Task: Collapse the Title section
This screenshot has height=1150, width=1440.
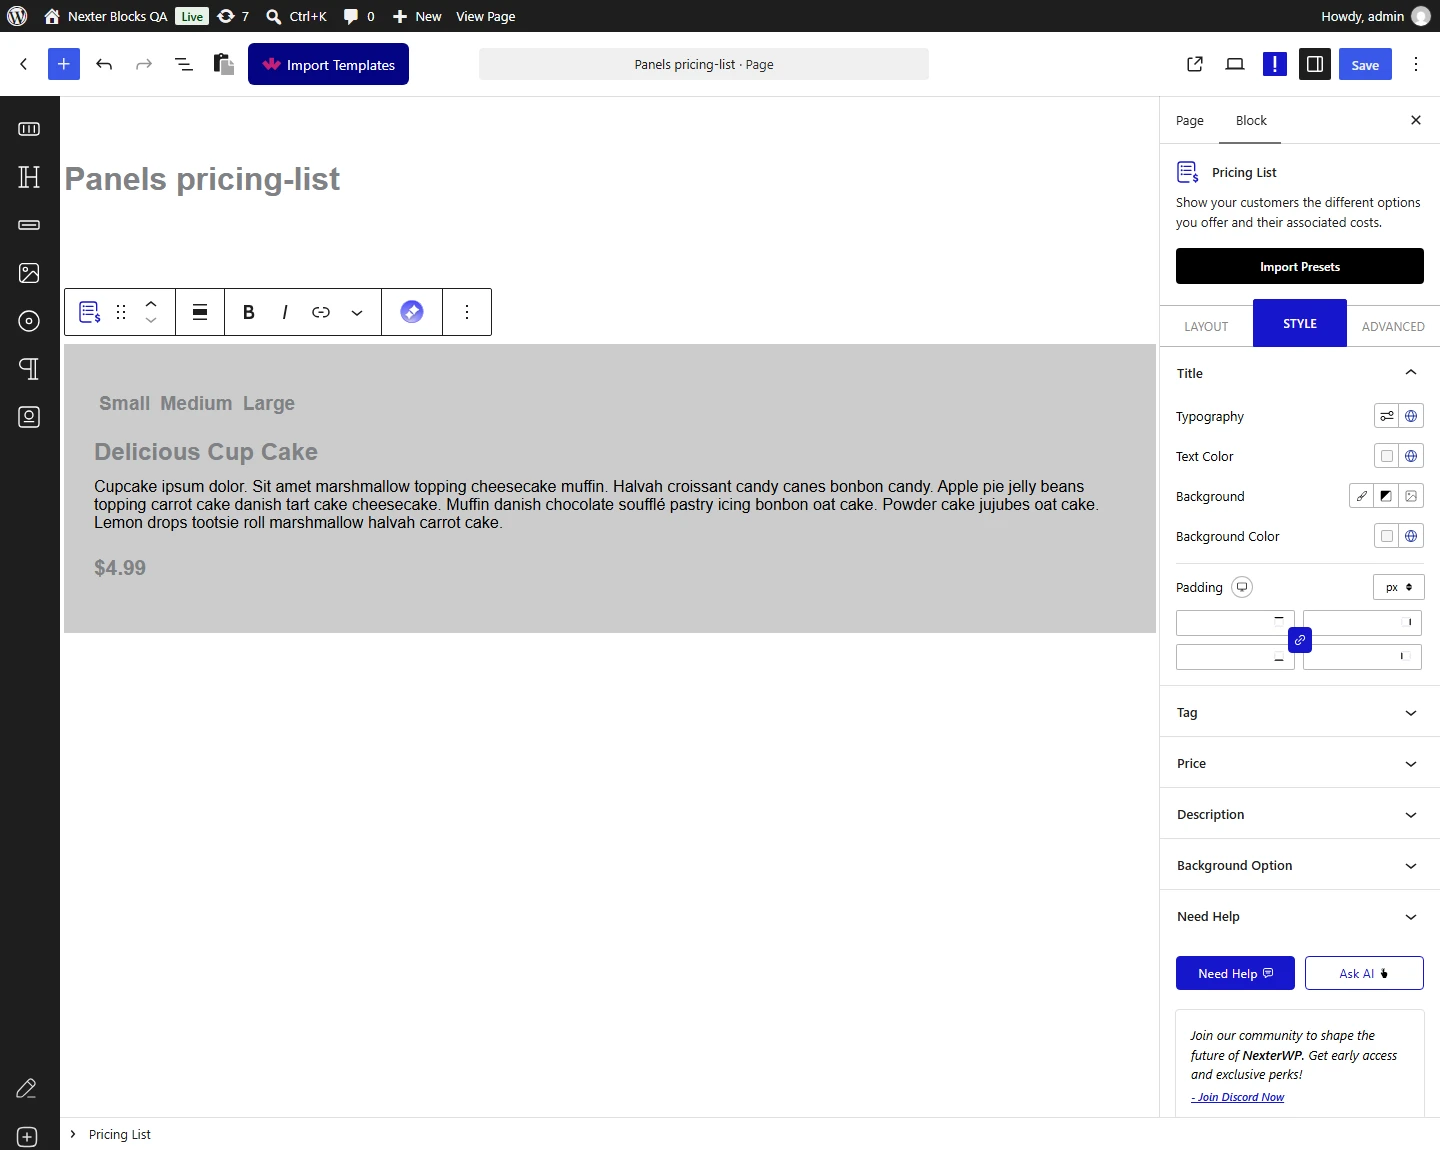Action: point(1300,373)
